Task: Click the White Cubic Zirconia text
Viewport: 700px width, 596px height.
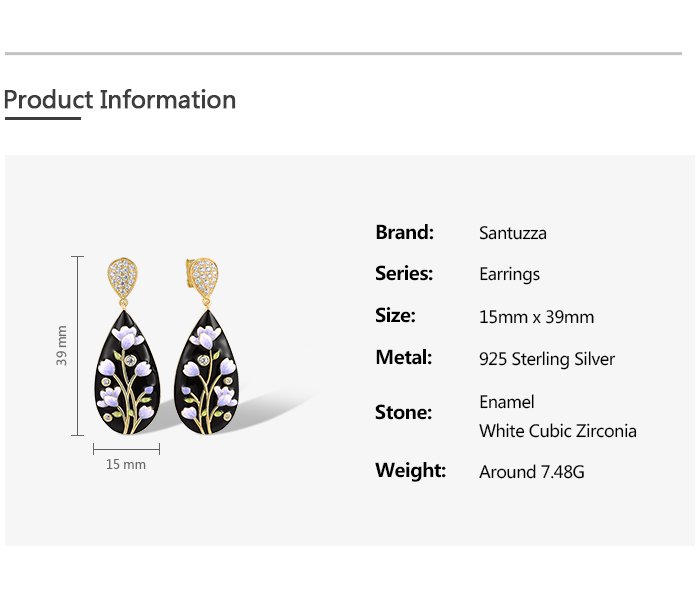Action: click(x=557, y=432)
